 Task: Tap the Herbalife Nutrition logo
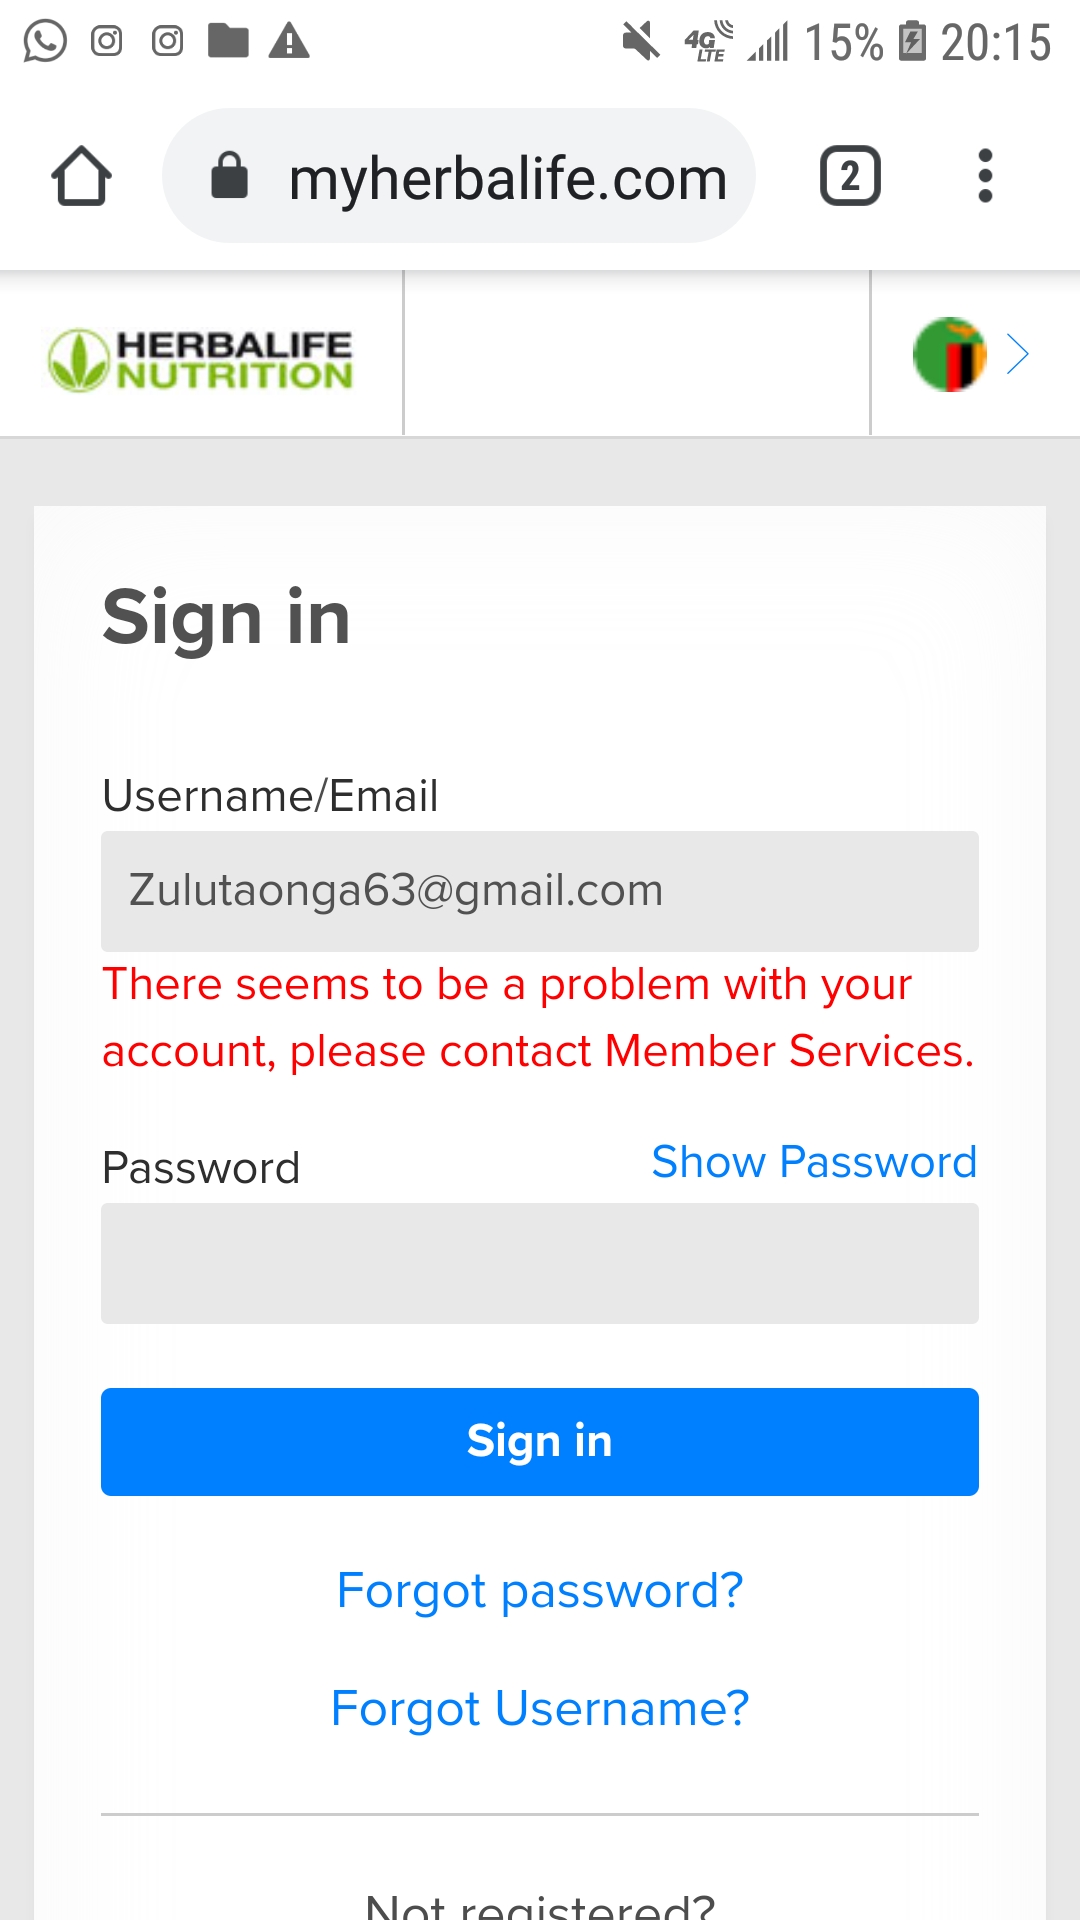[201, 359]
